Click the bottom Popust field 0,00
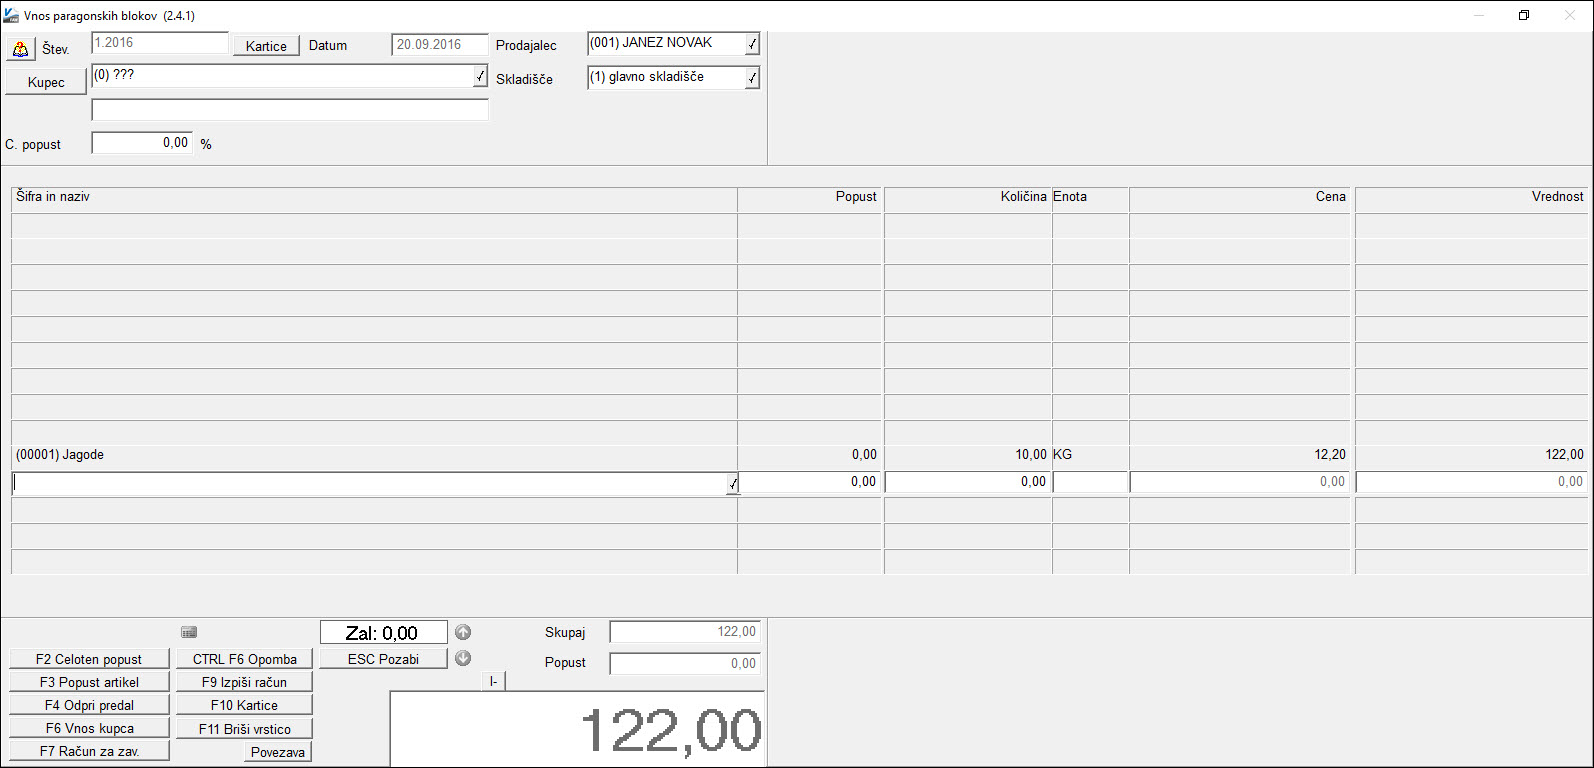This screenshot has width=1594, height=768. click(685, 664)
